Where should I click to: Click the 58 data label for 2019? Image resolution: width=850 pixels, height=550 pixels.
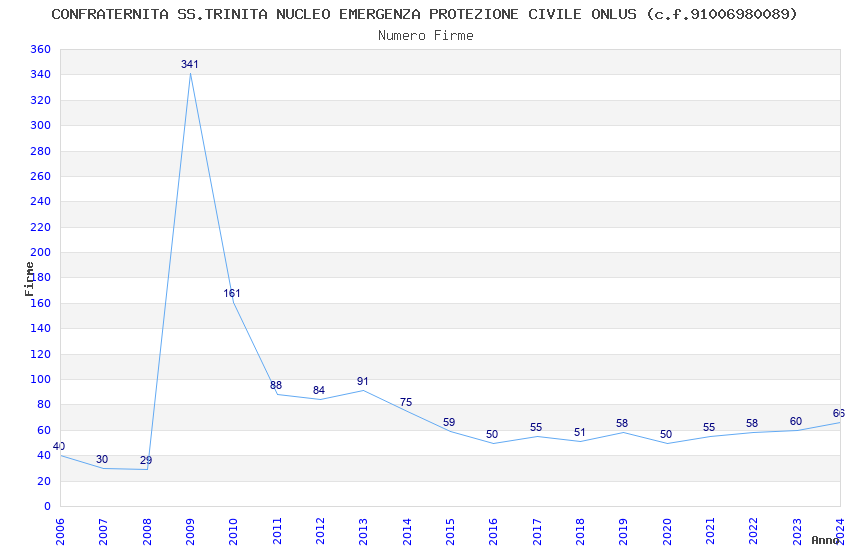[x=622, y=423]
